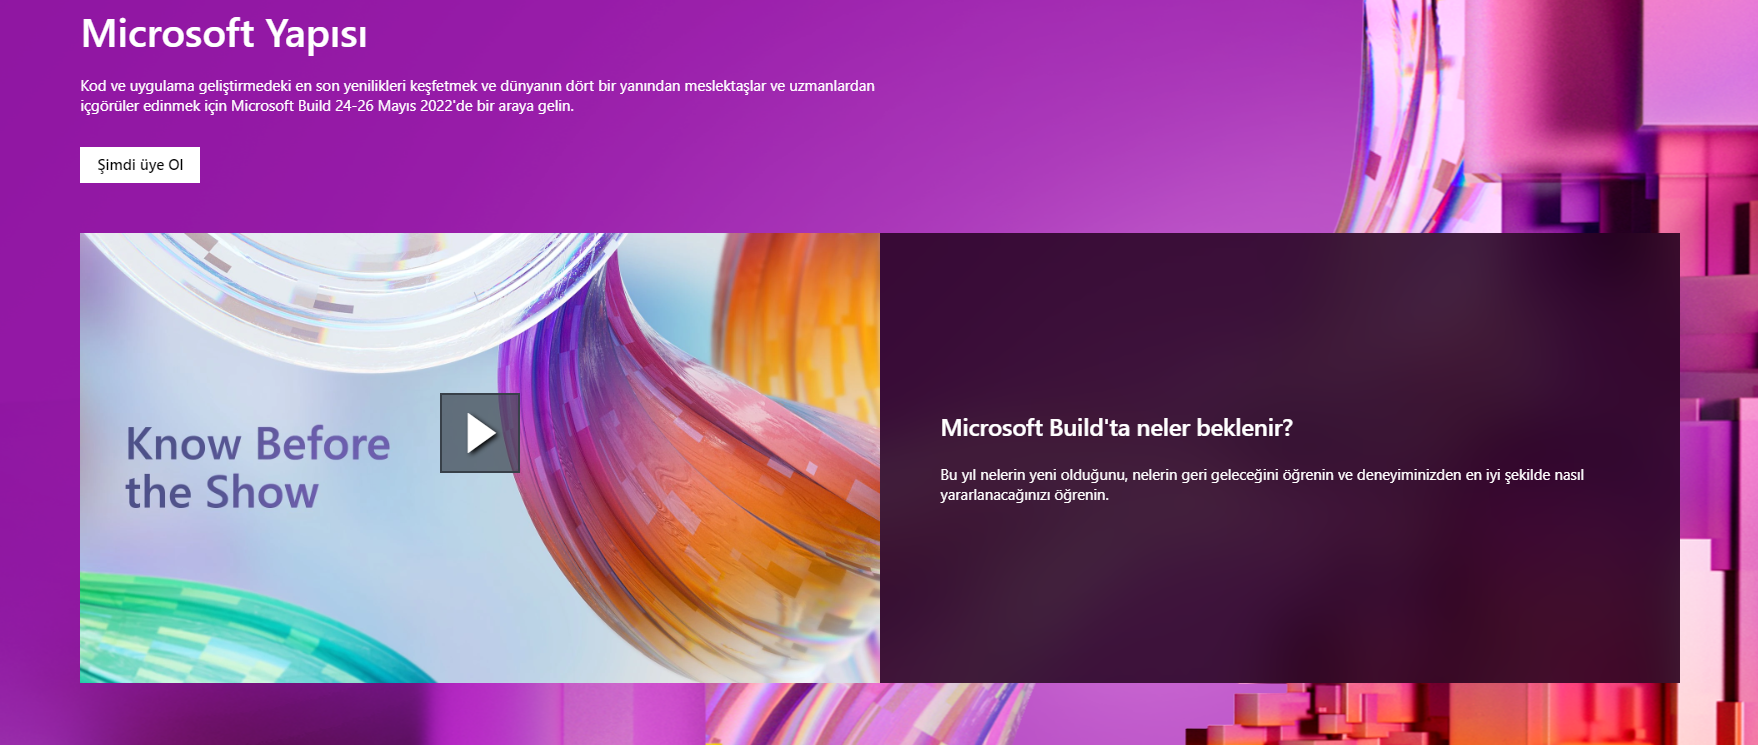Open the 'Know Before the Show' video thumbnail
The width and height of the screenshot is (1758, 745).
coord(480,458)
